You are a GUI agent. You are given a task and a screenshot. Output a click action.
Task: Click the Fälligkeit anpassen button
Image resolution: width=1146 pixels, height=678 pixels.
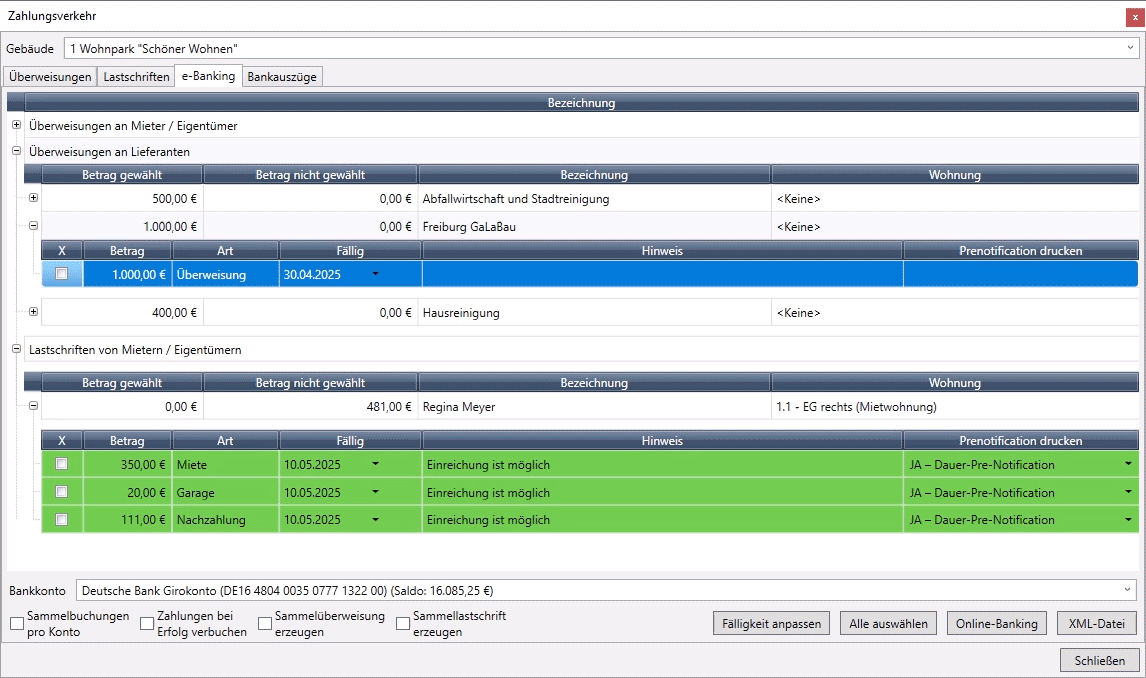[771, 623]
